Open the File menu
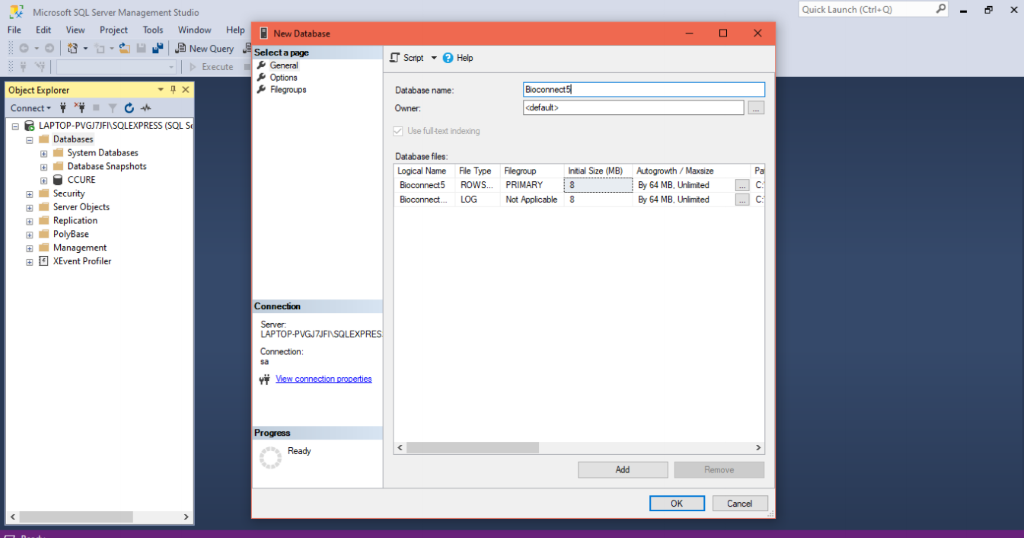 click(14, 30)
